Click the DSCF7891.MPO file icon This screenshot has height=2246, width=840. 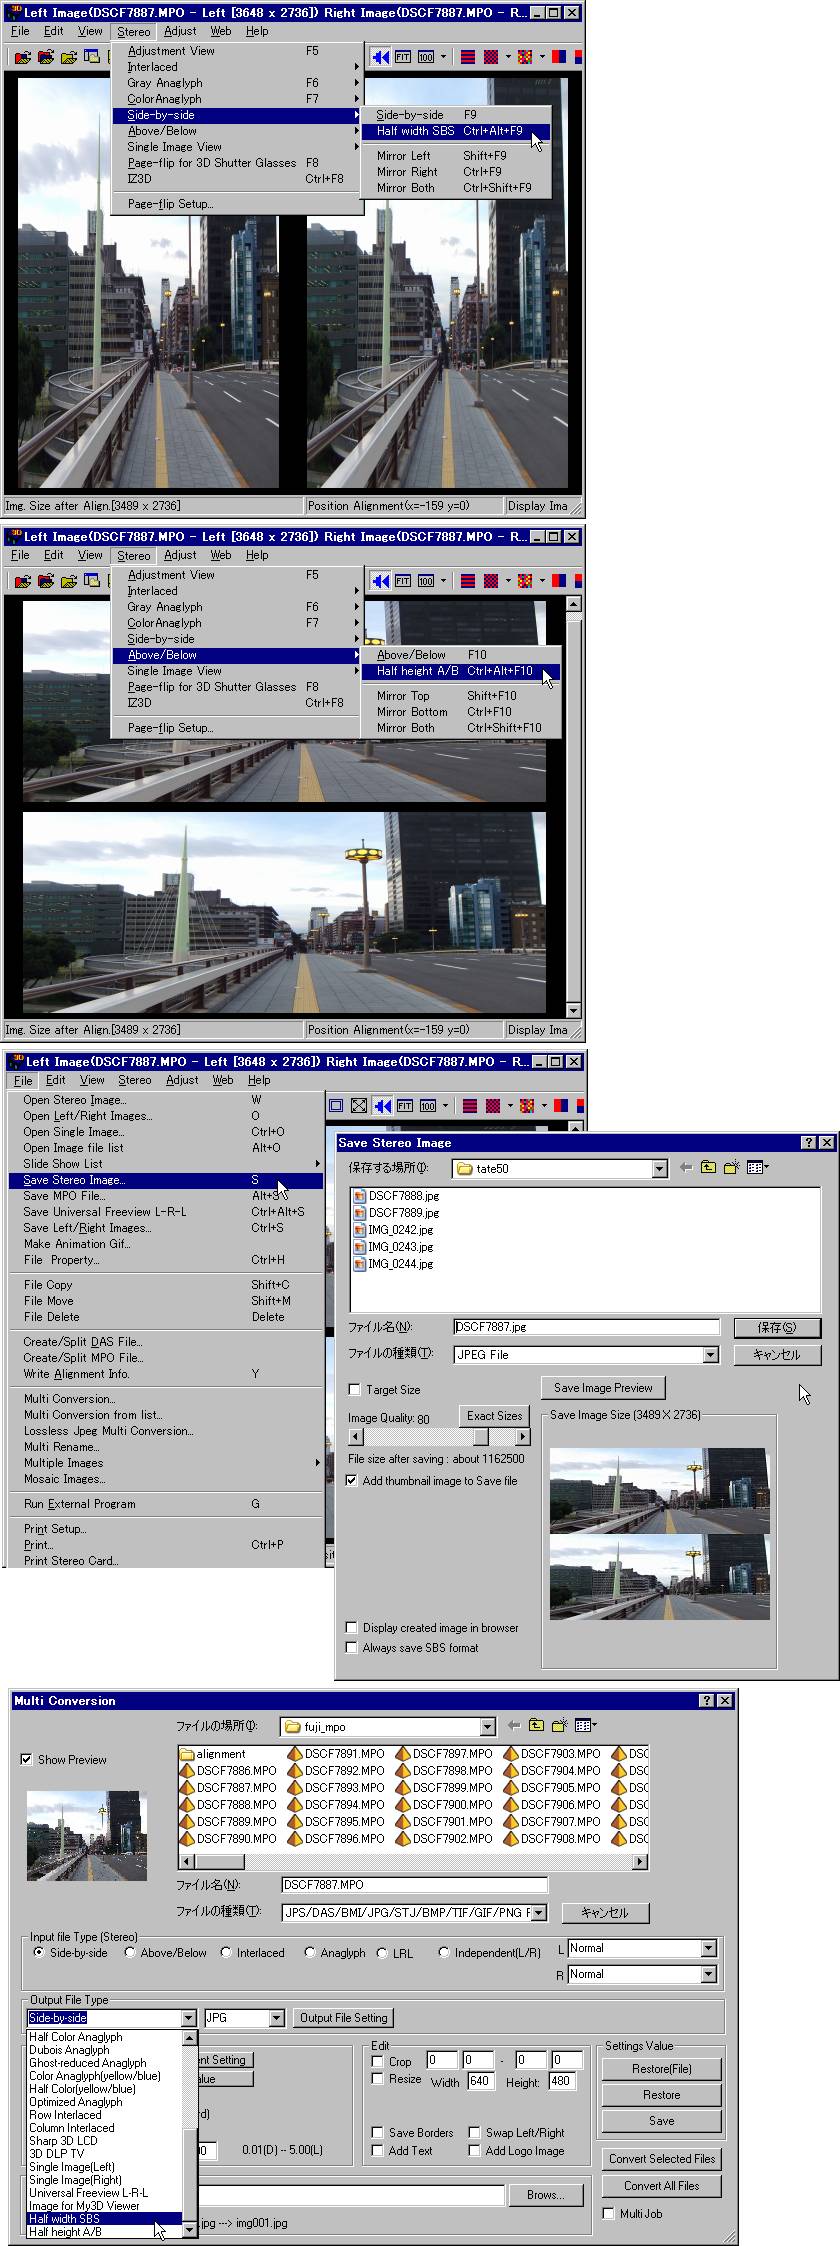[295, 1754]
